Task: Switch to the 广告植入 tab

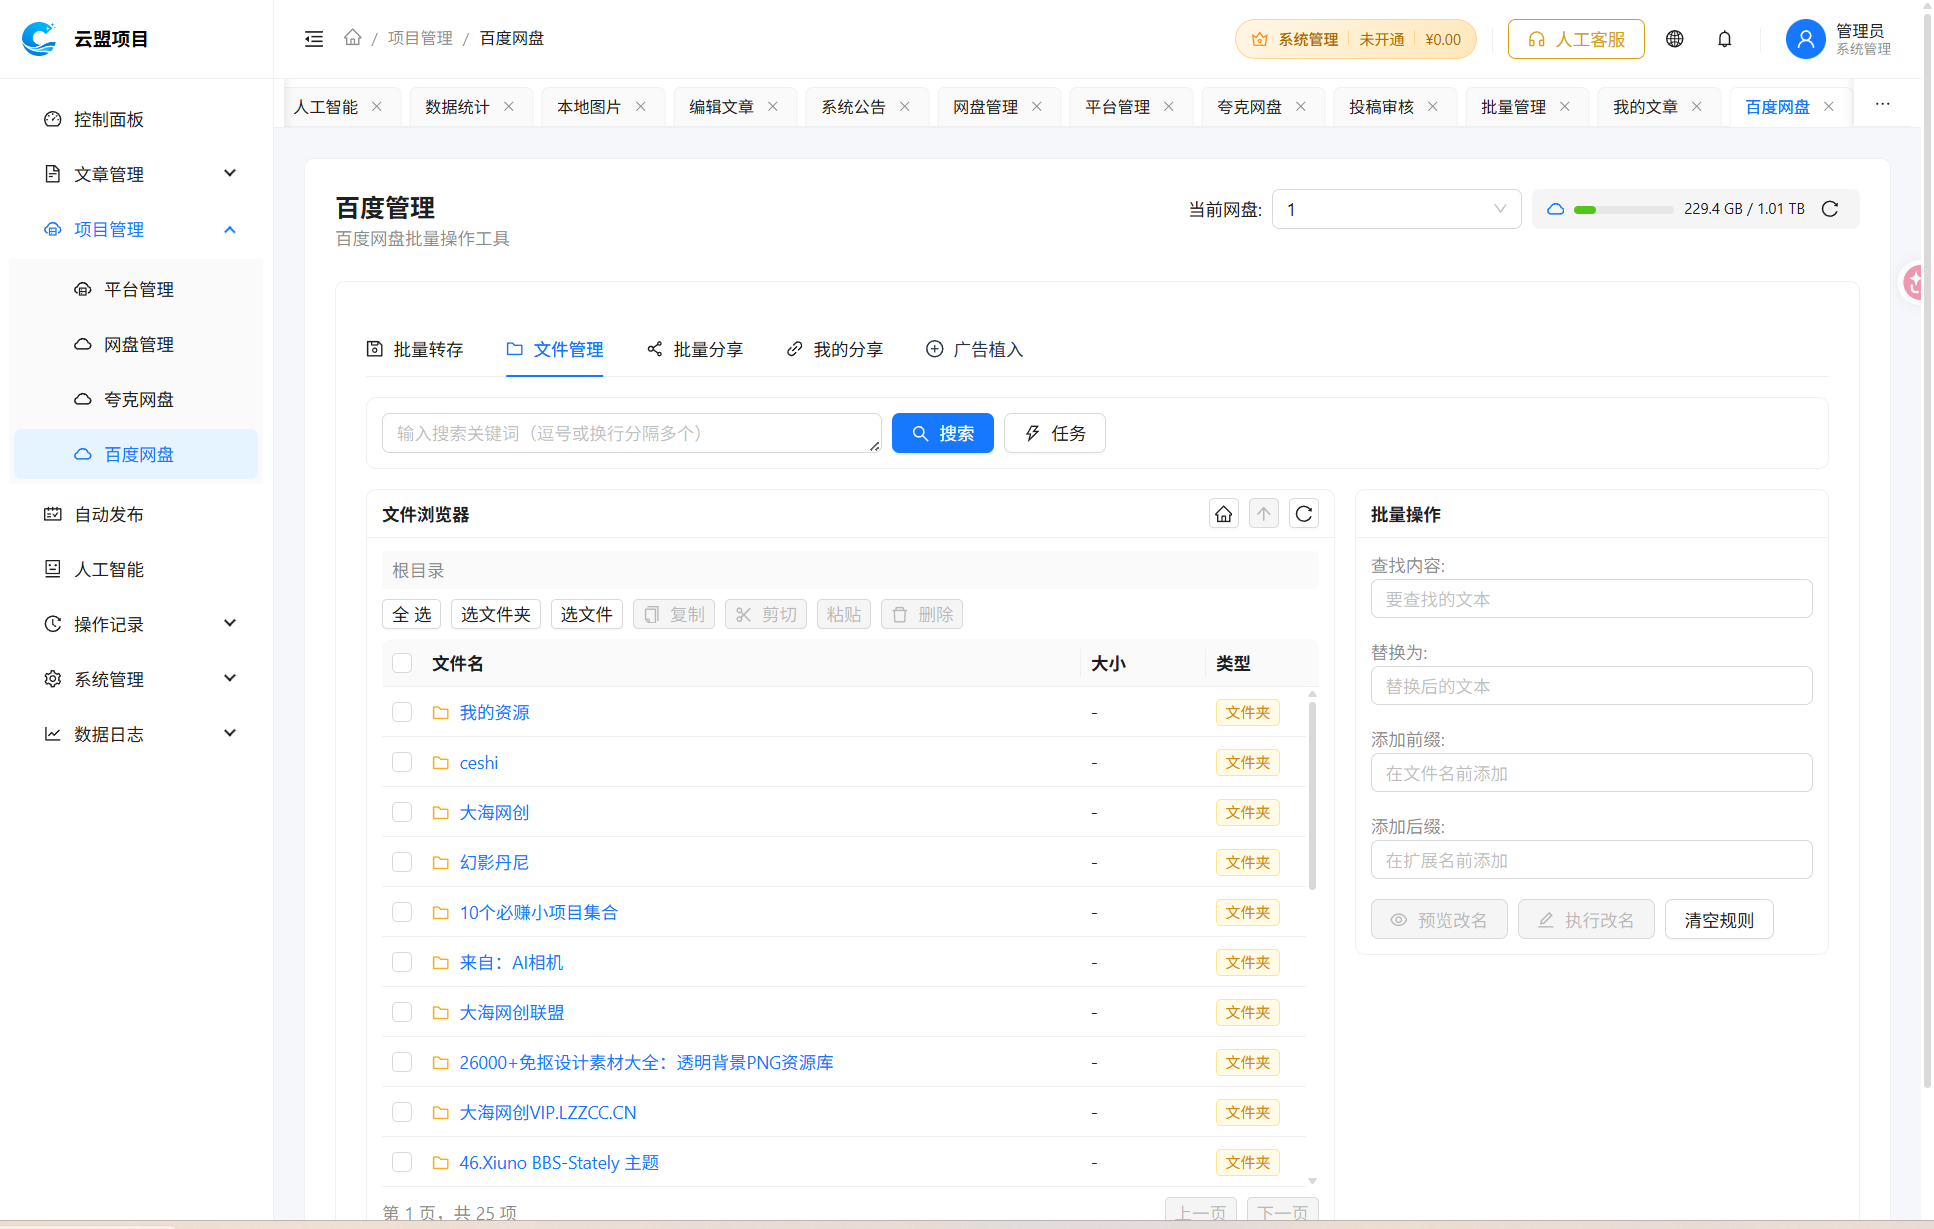Action: click(975, 349)
